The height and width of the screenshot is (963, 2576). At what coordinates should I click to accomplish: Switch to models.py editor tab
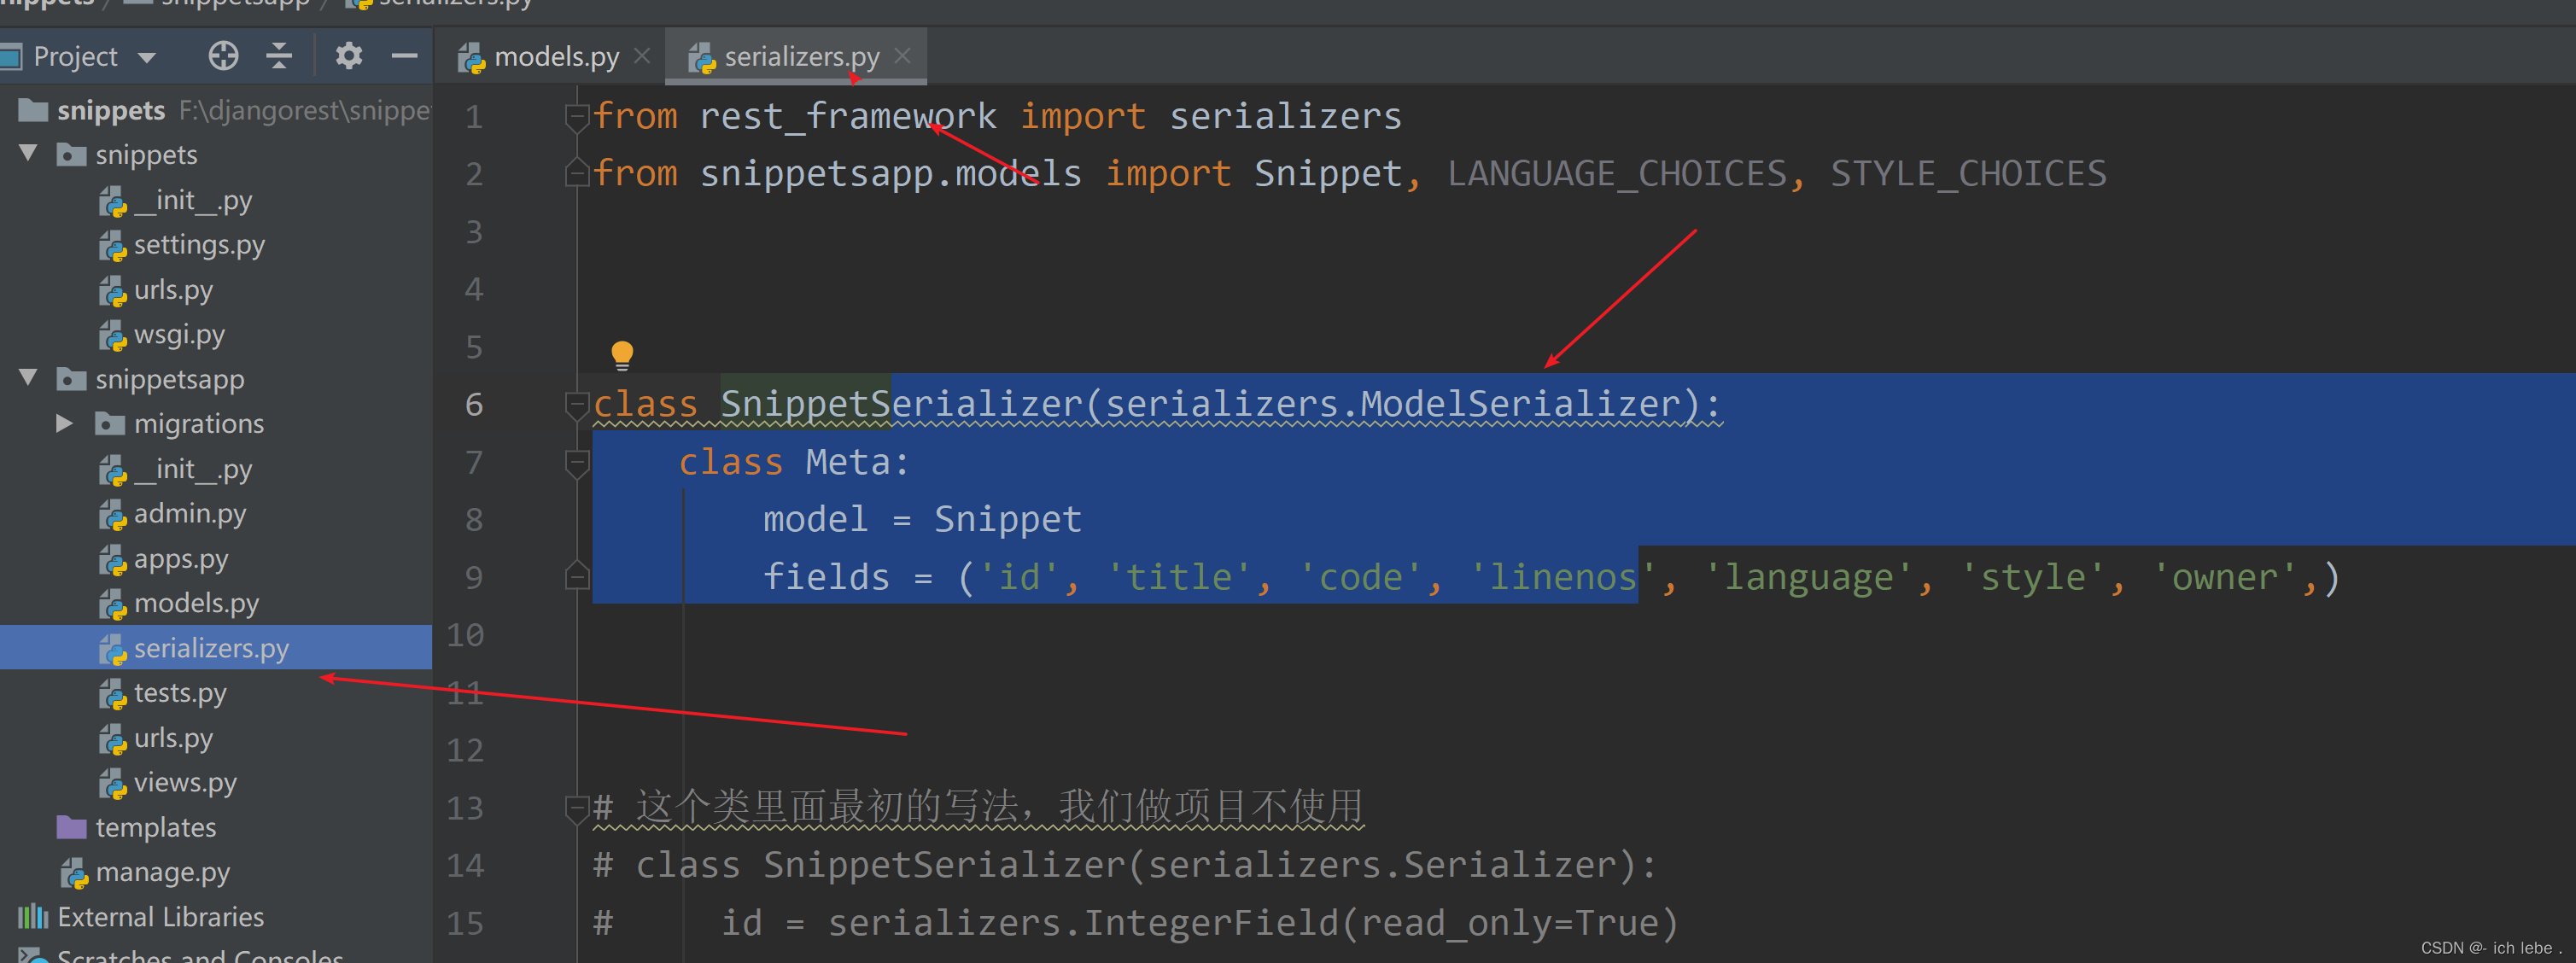point(555,57)
